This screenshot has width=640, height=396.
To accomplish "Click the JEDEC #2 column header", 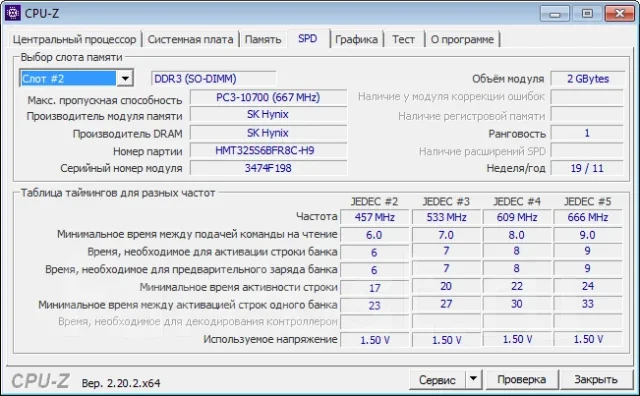I will pos(374,202).
